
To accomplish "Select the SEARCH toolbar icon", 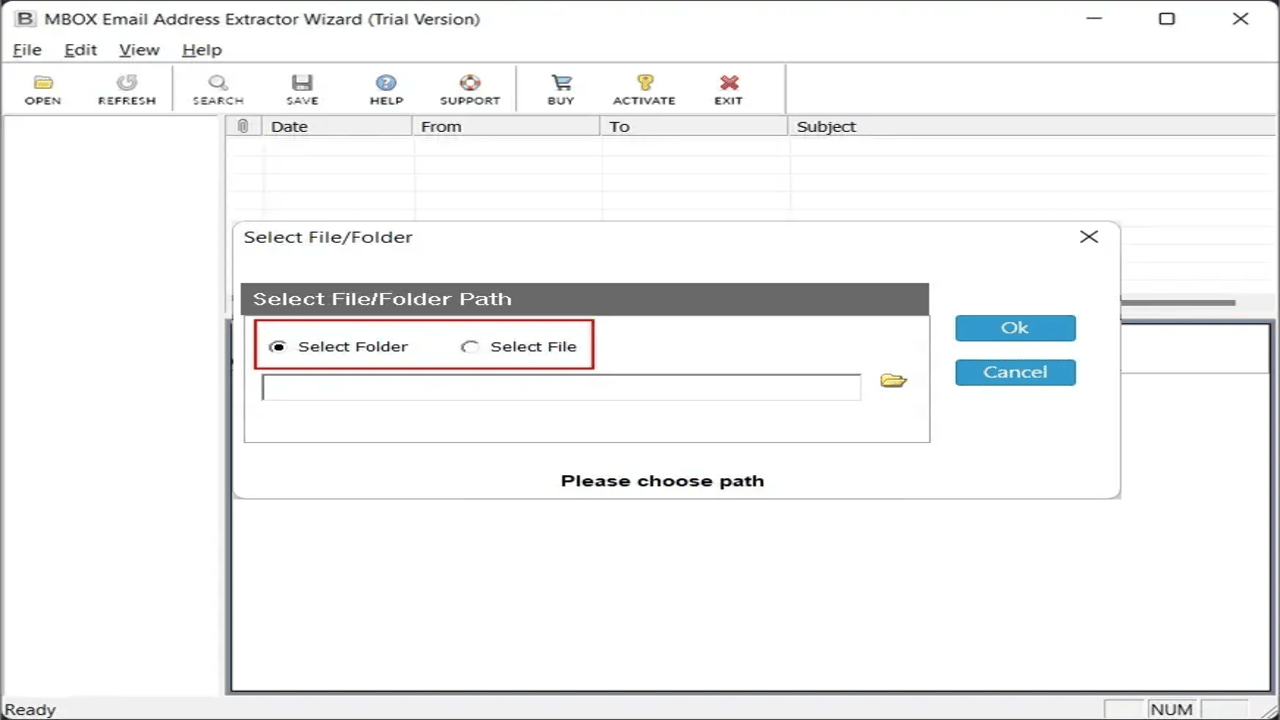I will (x=218, y=89).
